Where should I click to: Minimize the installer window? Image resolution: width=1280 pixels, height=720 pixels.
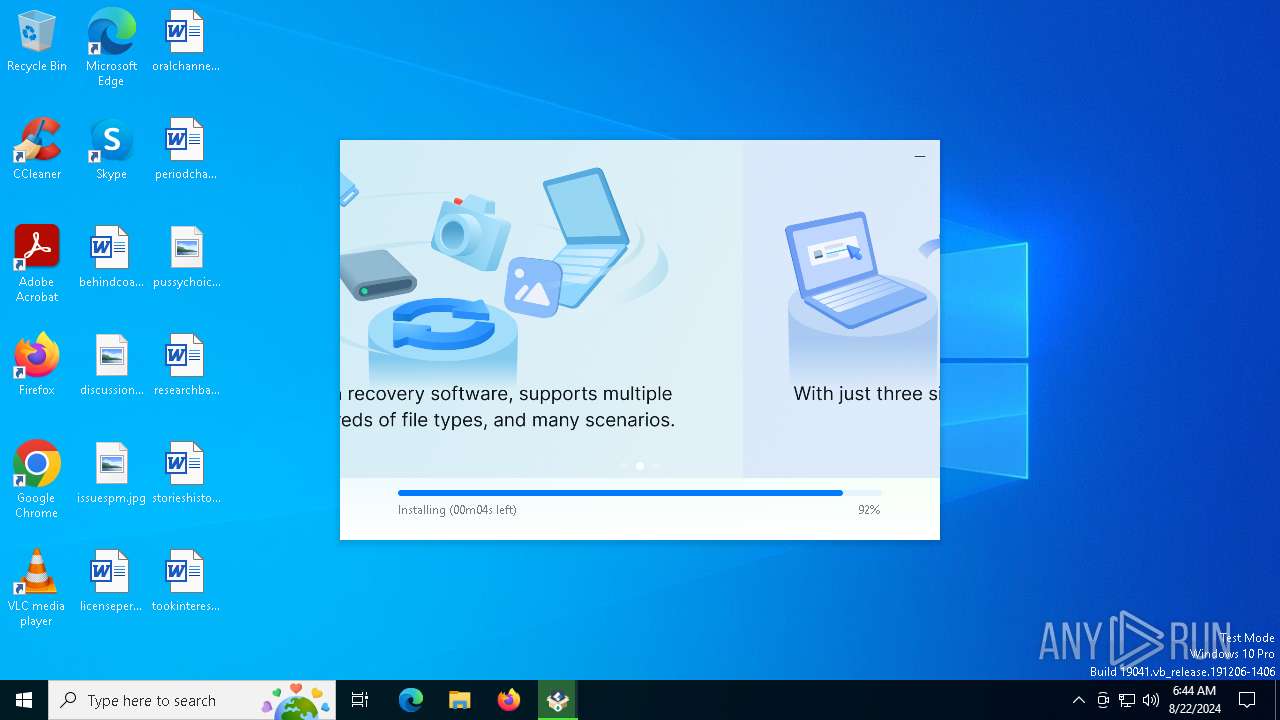[920, 156]
